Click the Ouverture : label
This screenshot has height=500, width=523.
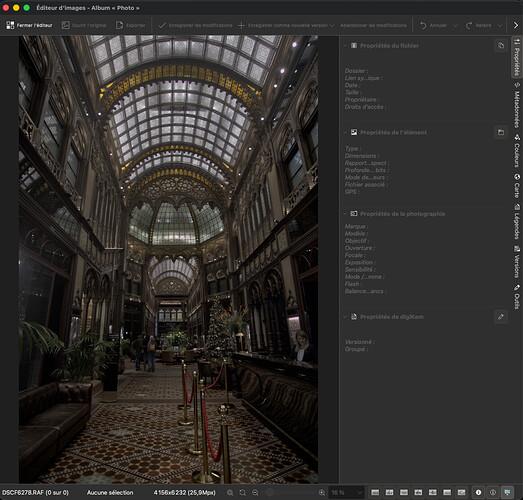point(360,248)
